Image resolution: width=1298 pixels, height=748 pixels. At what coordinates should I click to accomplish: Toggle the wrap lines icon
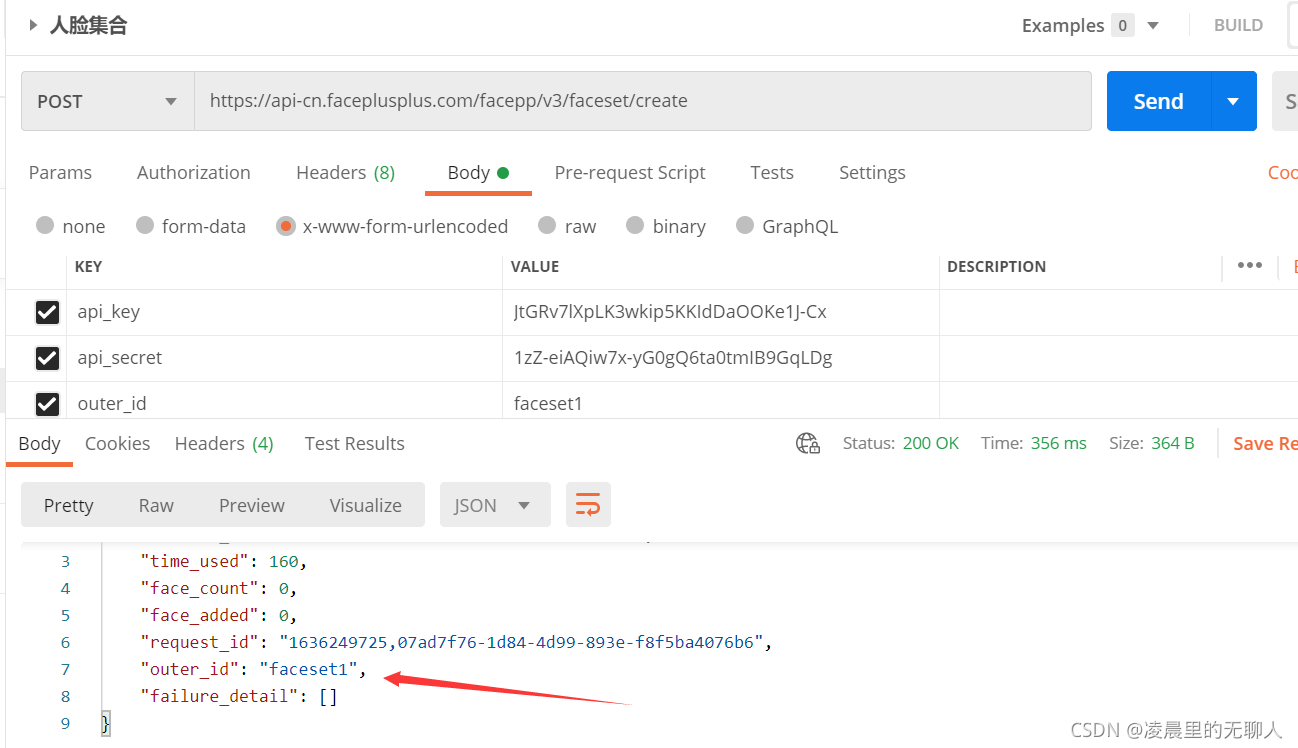[x=588, y=505]
